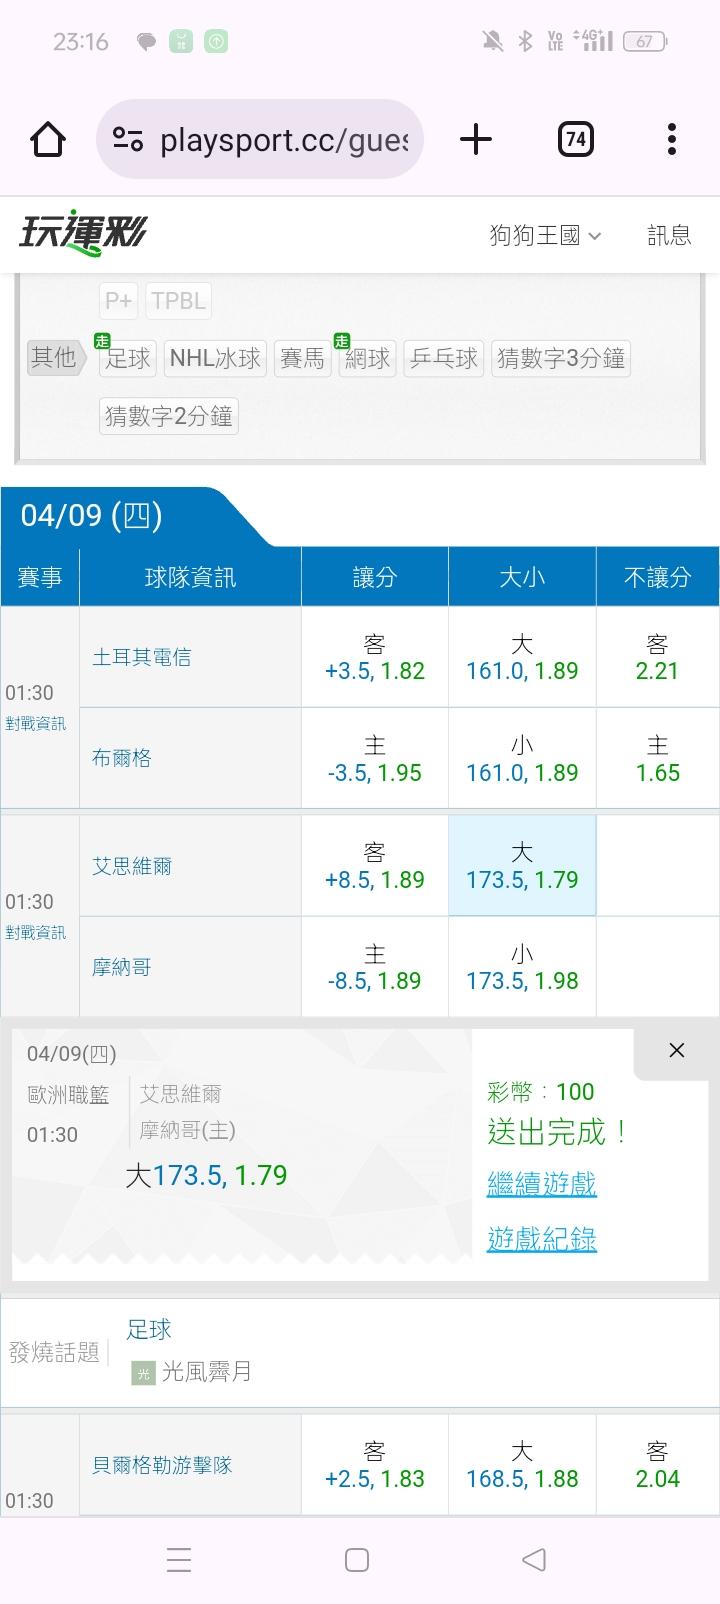Tap the browser home icon

48,139
